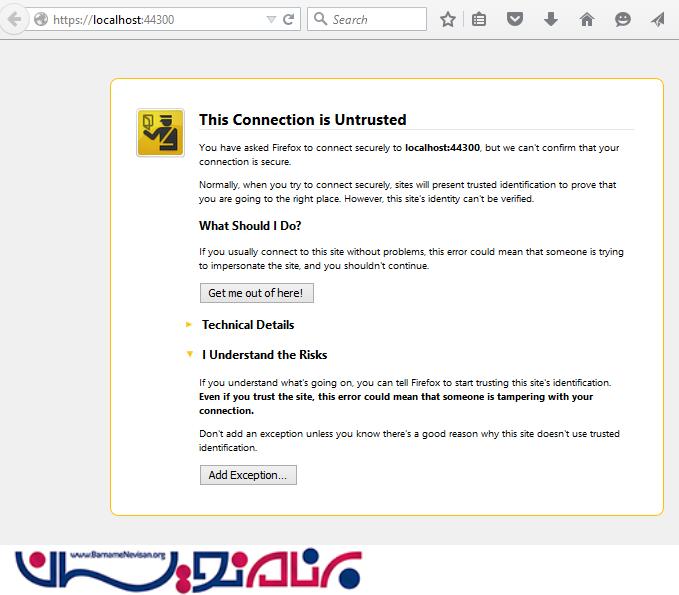The width and height of the screenshot is (679, 595).
Task: Go back using the back arrow button
Action: pos(13,19)
